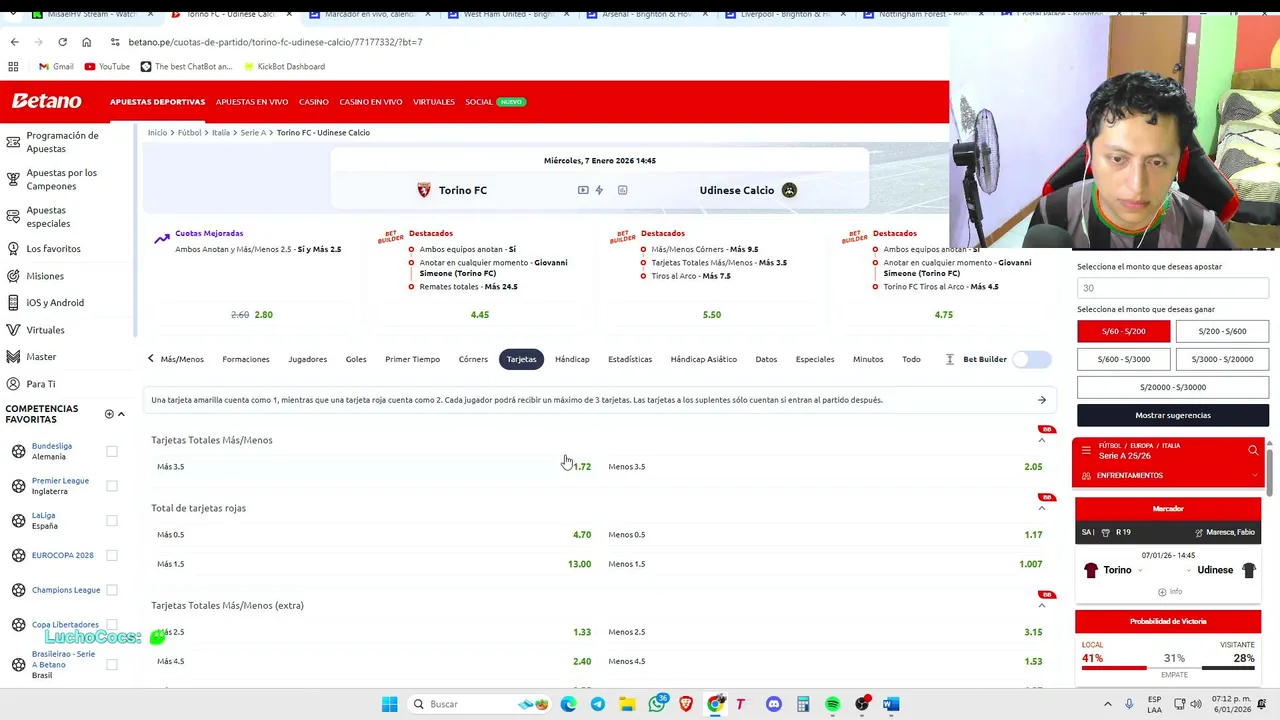This screenshot has width=1280, height=720.
Task: Open Discord from the taskbar
Action: pyautogui.click(x=773, y=704)
